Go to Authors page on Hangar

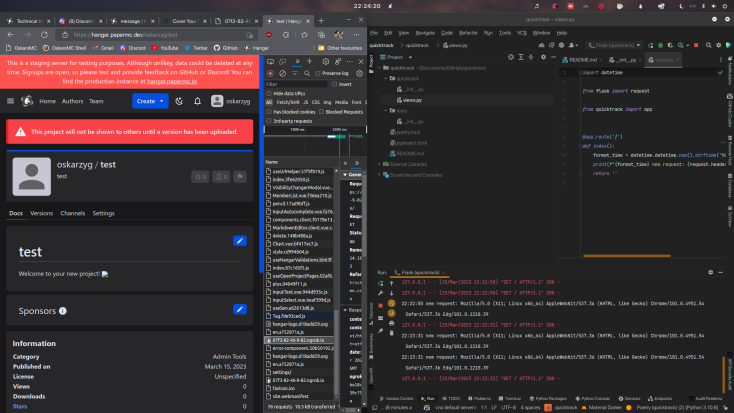tap(73, 101)
